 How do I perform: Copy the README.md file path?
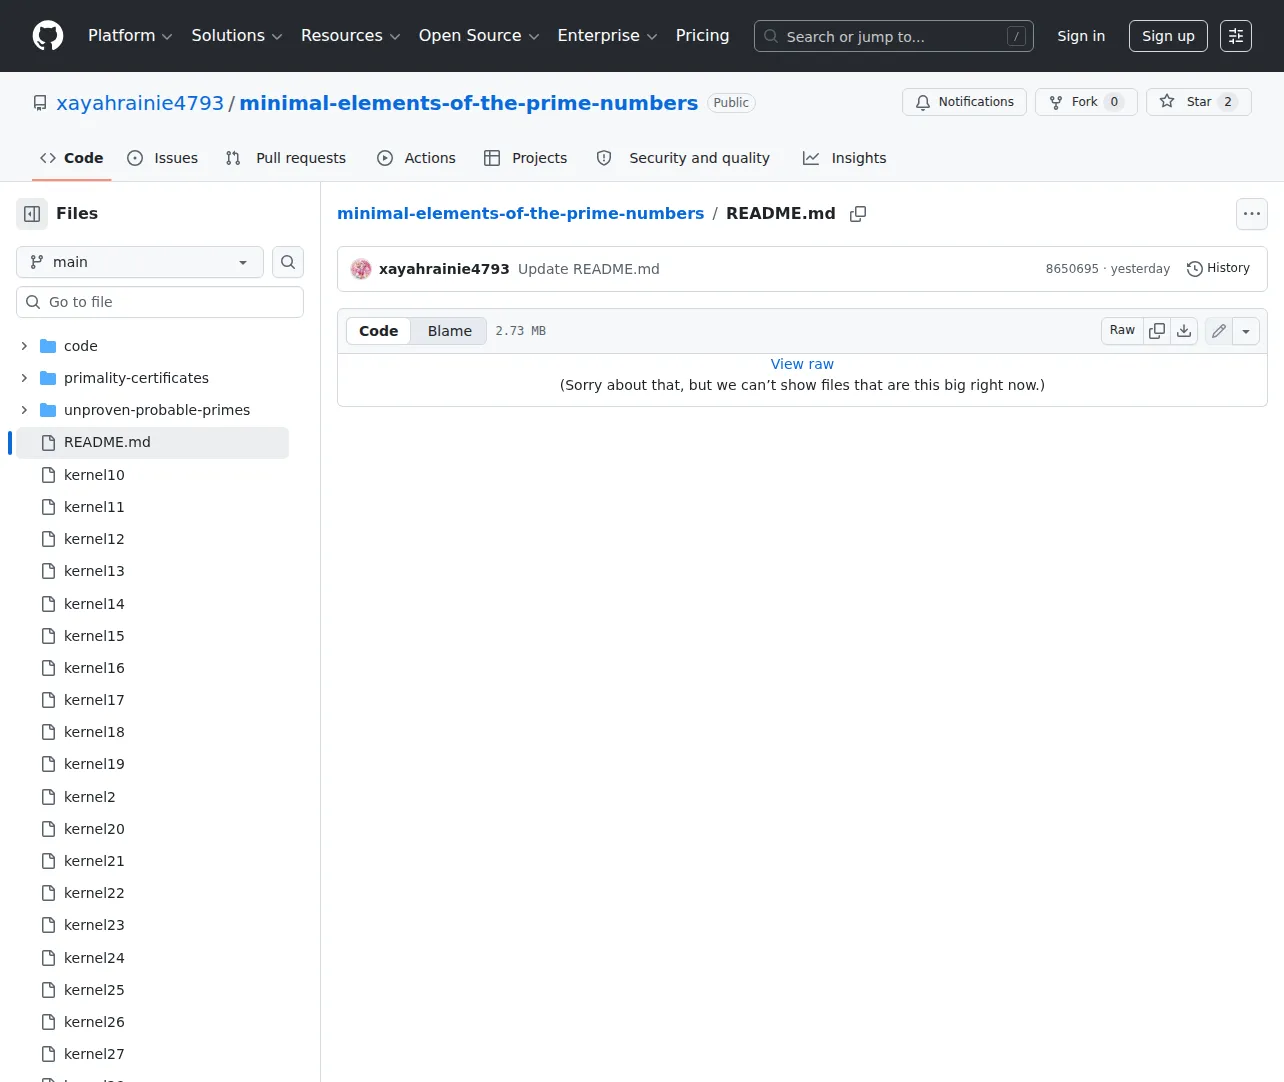858,214
